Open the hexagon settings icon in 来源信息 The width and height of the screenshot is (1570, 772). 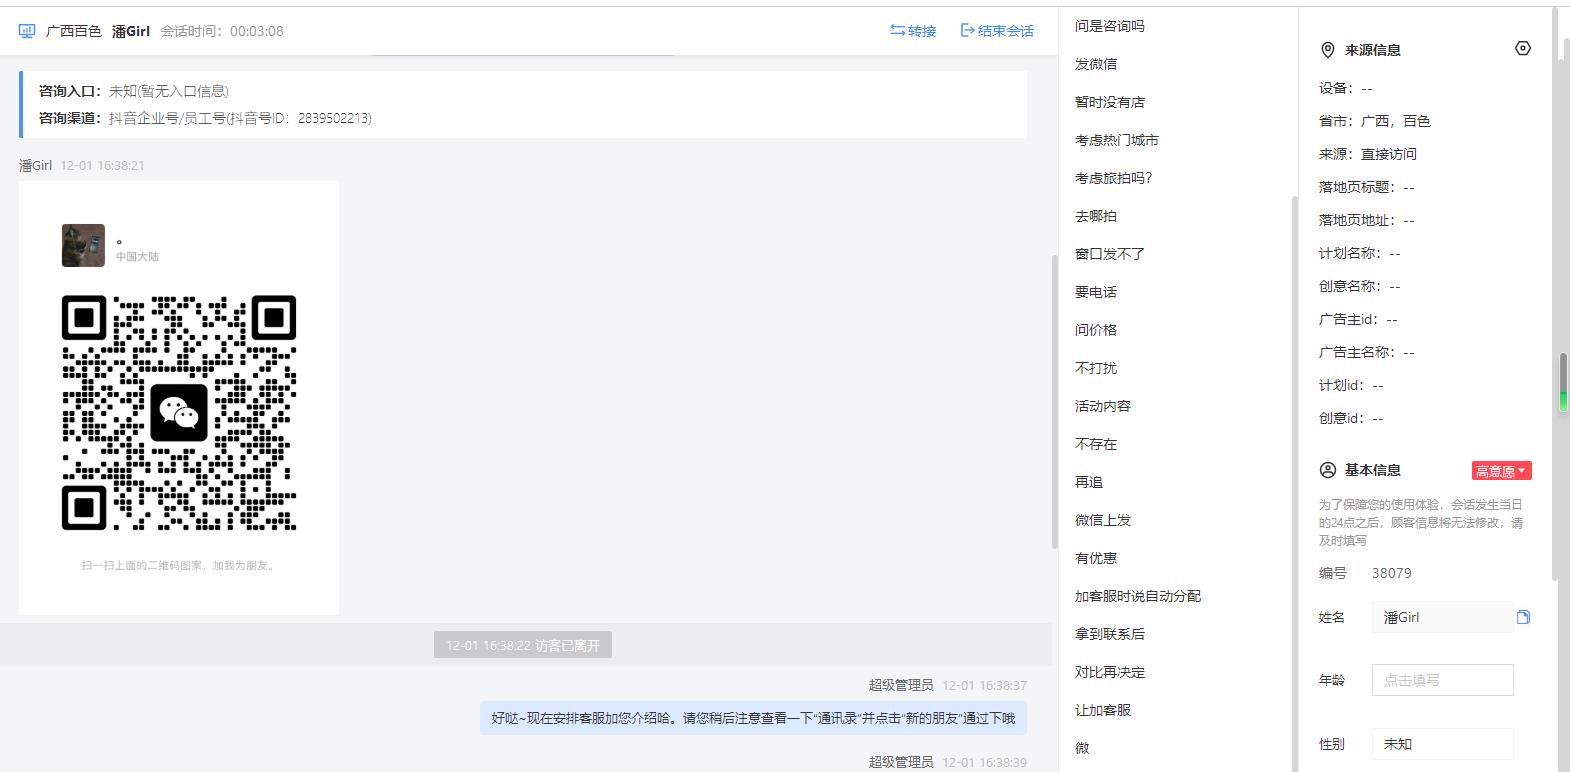(1523, 48)
